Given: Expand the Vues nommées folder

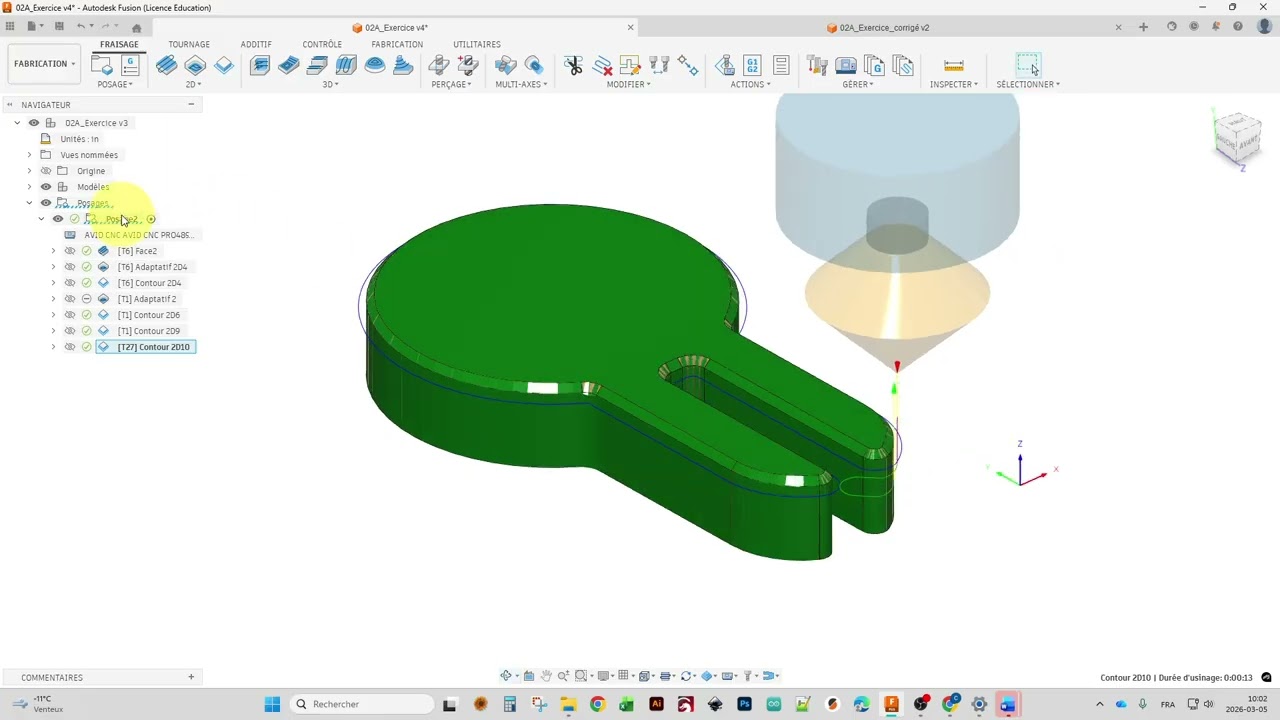Looking at the screenshot, I should pyautogui.click(x=29, y=155).
